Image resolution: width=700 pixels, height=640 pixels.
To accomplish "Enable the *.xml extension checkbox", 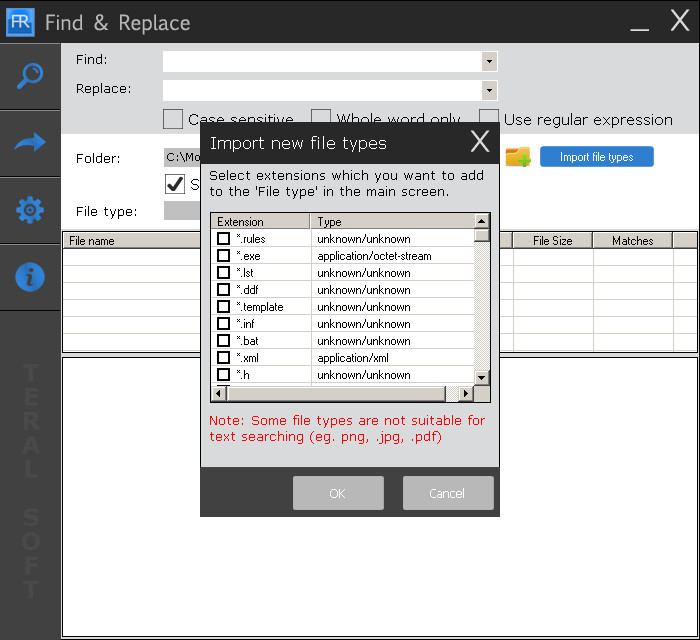I will (x=223, y=357).
